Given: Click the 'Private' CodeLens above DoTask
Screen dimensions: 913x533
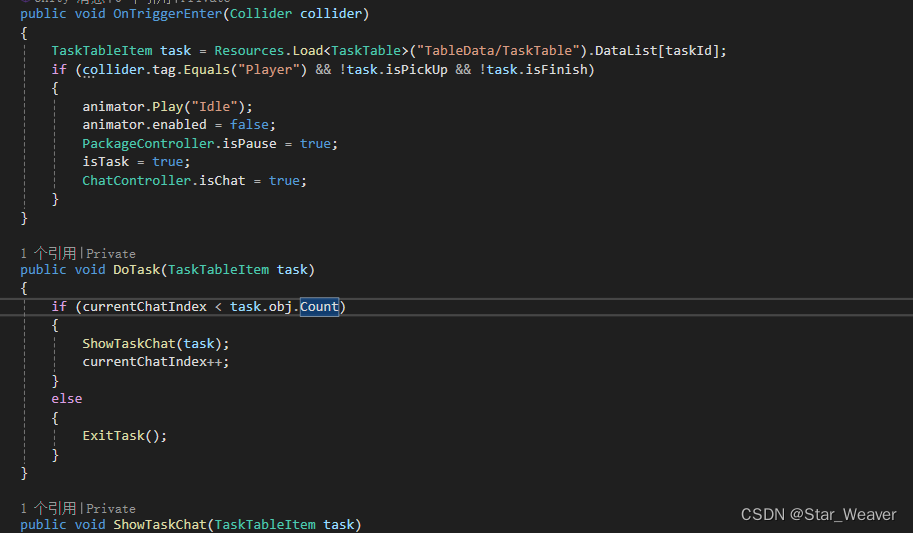Looking at the screenshot, I should (x=111, y=254).
